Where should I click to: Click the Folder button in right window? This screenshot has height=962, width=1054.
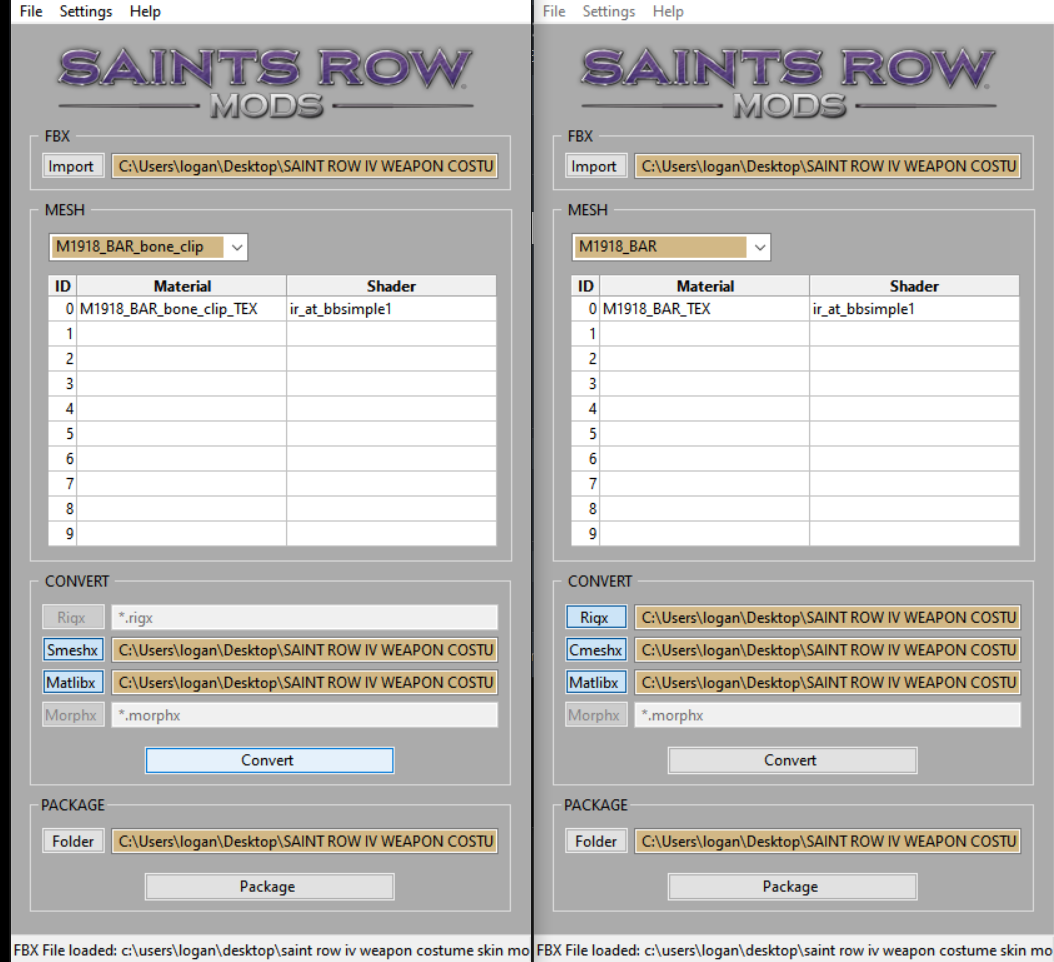tap(596, 841)
